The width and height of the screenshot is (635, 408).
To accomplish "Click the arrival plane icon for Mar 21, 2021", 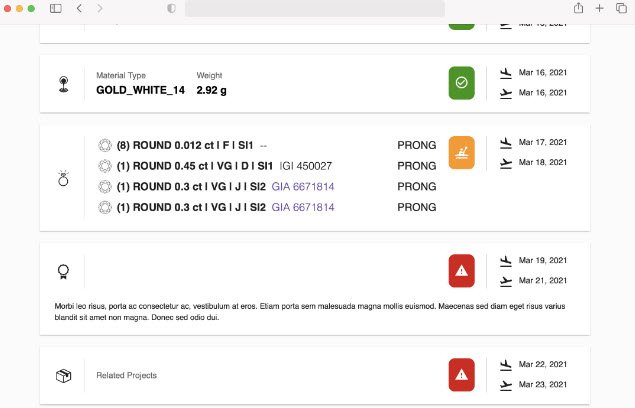I will pyautogui.click(x=506, y=281).
